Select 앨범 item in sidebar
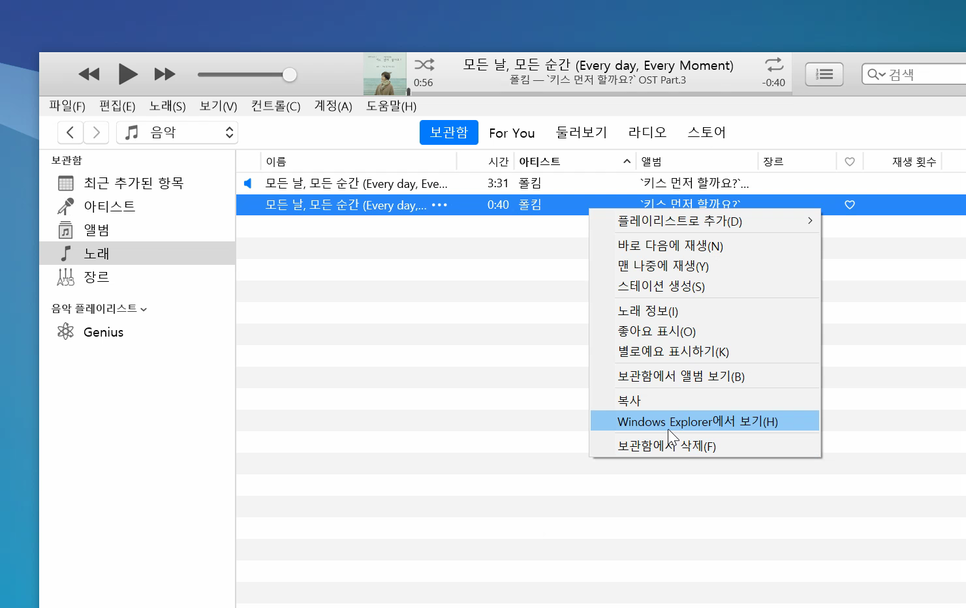Image resolution: width=966 pixels, height=608 pixels. pos(137,230)
